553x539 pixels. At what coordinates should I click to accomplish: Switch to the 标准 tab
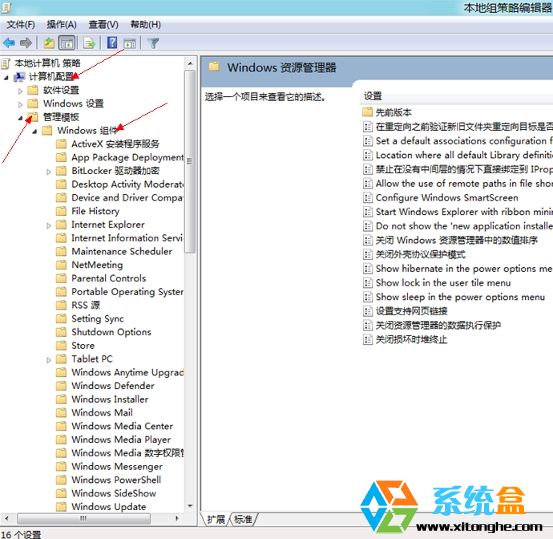[243, 519]
